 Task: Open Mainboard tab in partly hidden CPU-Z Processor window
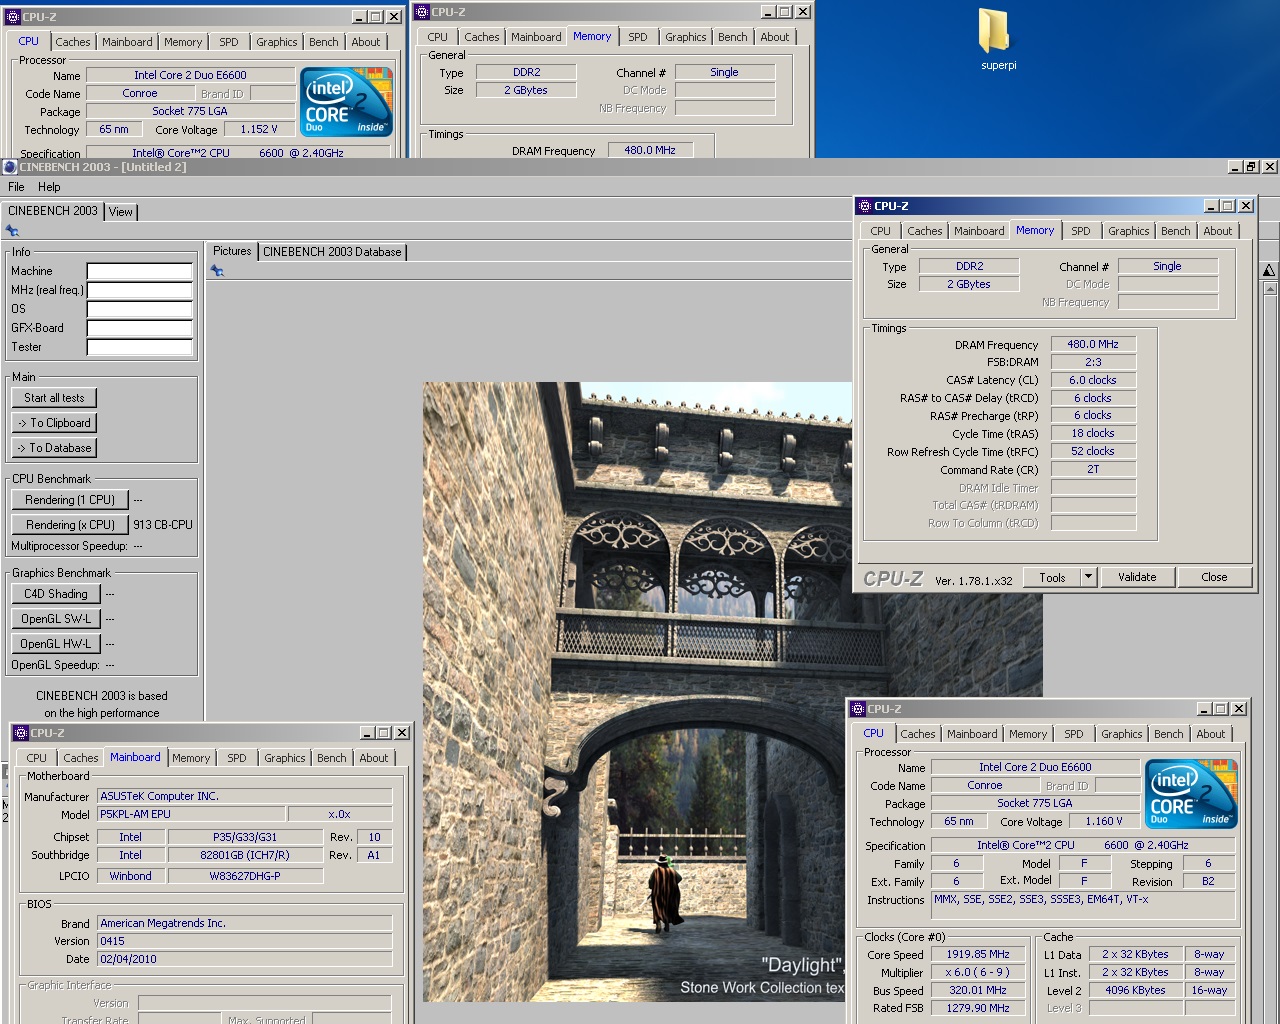coord(127,42)
